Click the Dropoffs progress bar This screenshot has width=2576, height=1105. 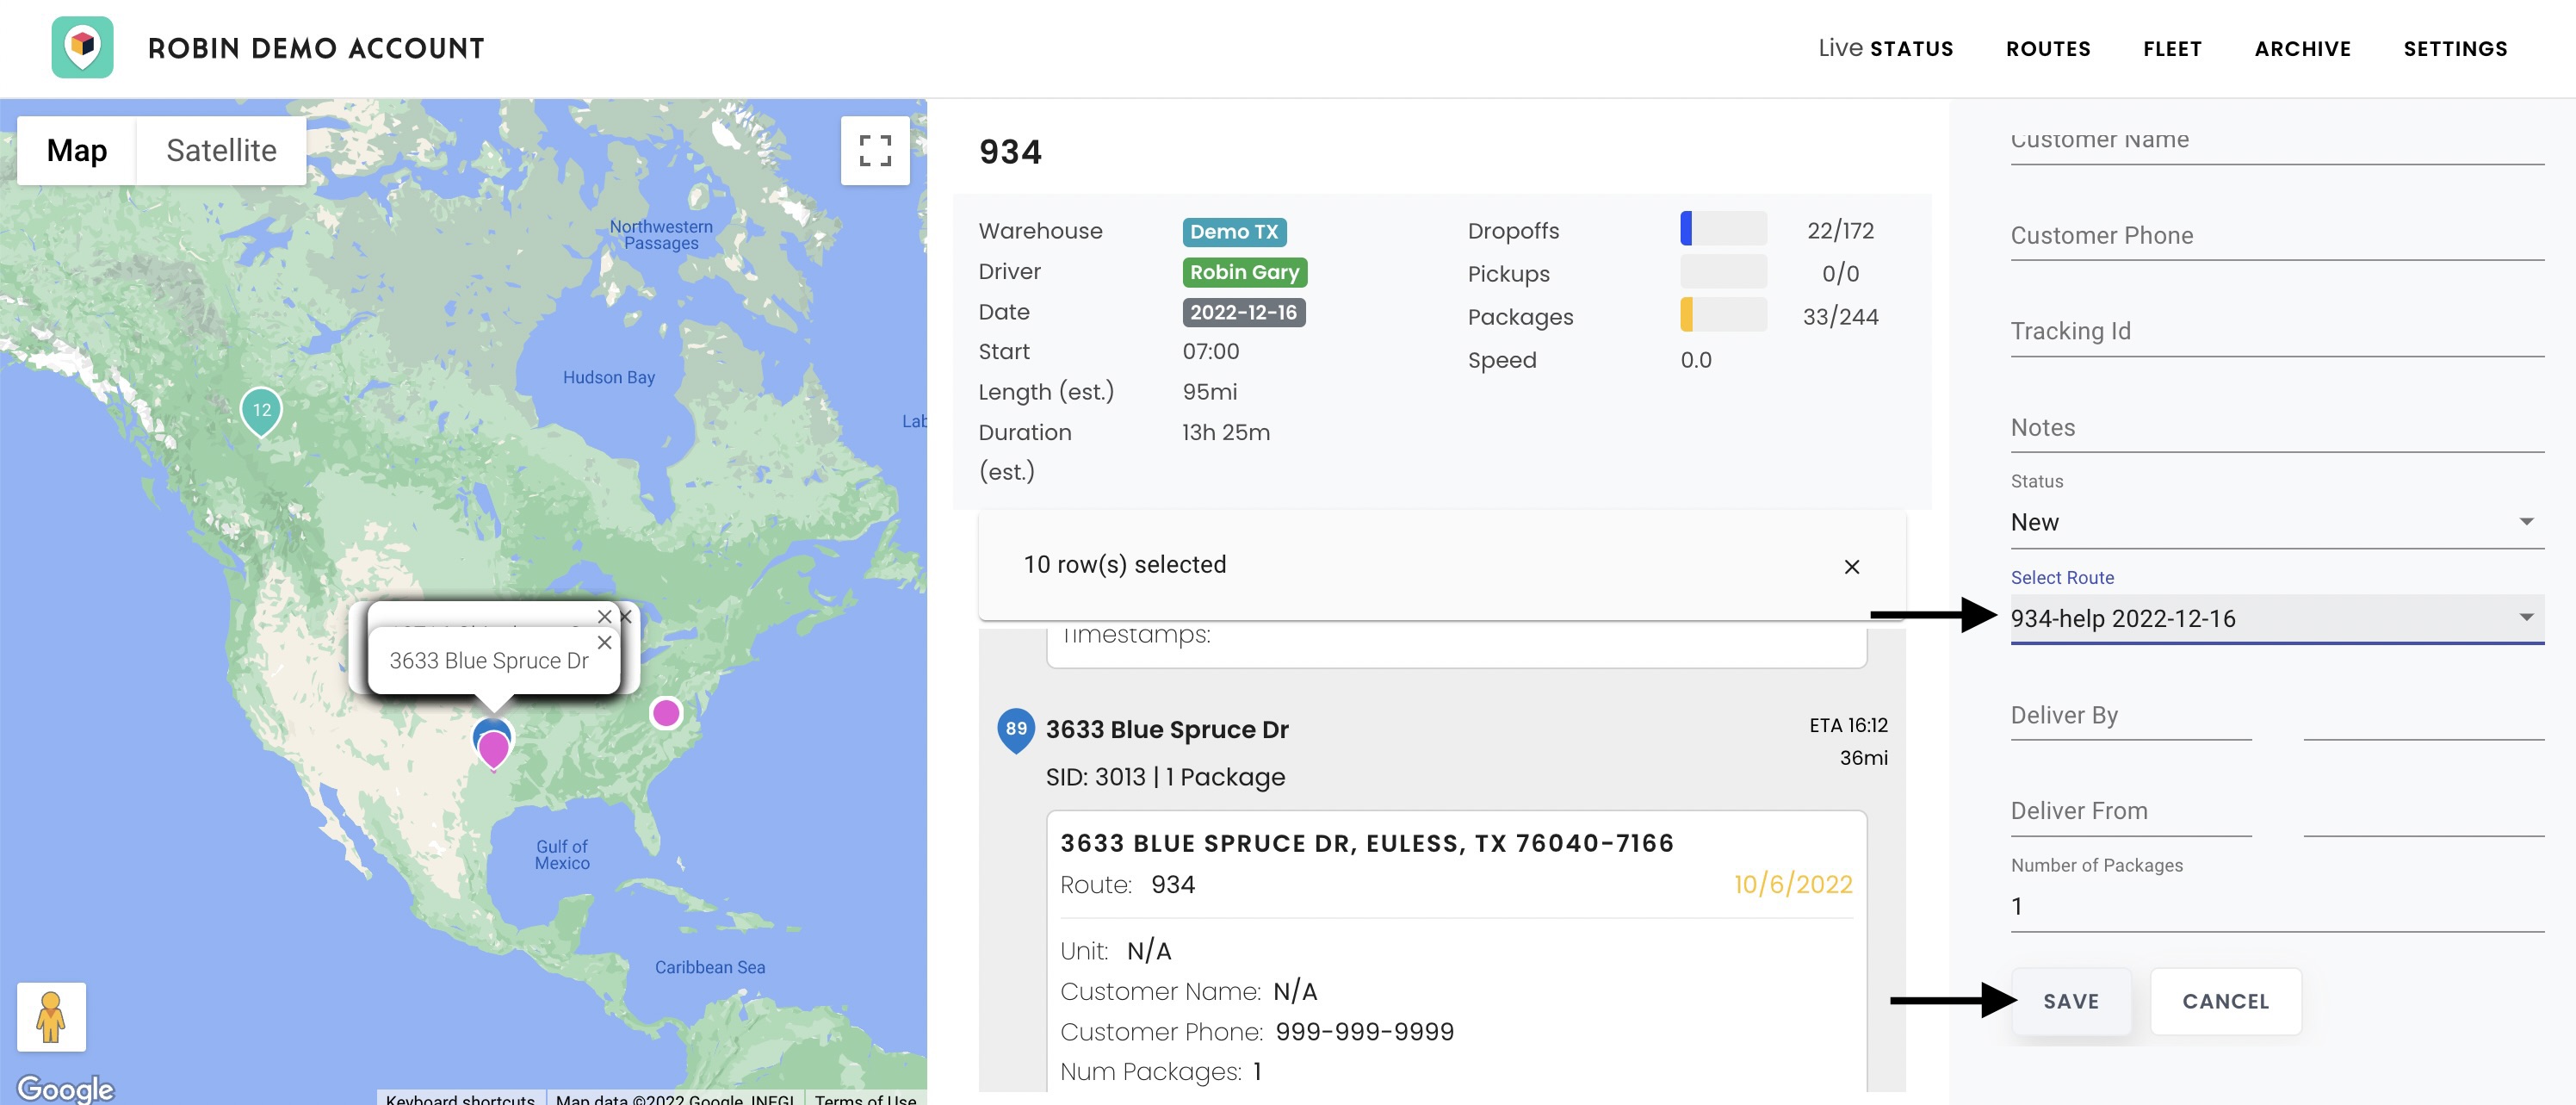coord(1723,229)
